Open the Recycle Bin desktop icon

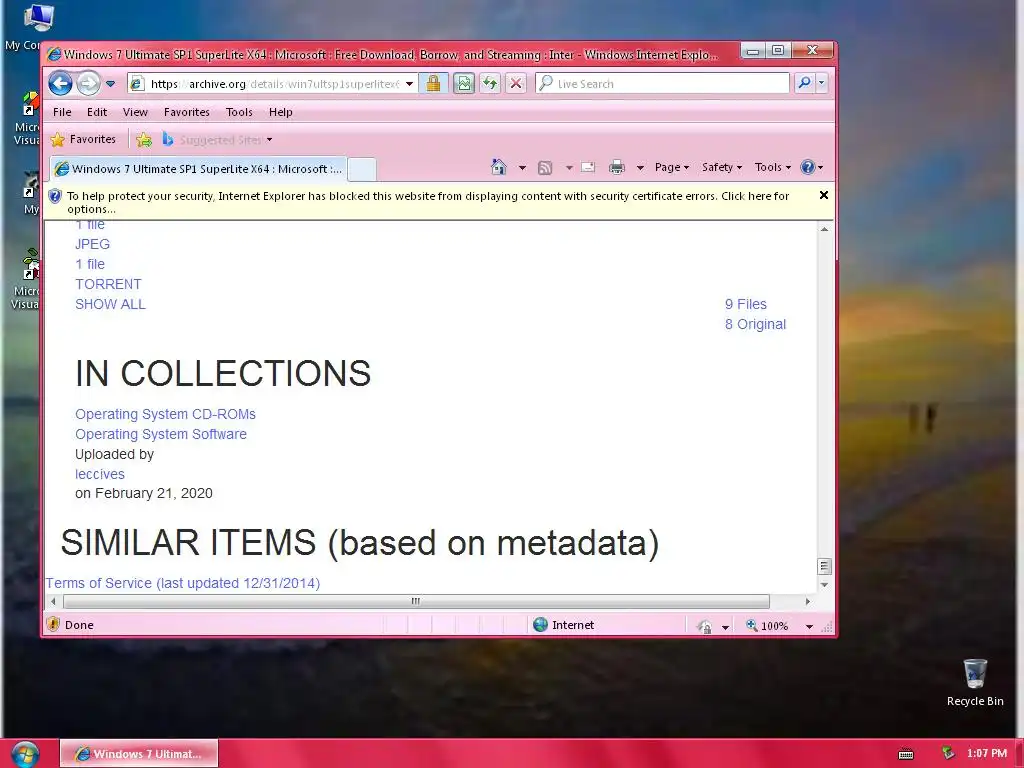click(975, 682)
